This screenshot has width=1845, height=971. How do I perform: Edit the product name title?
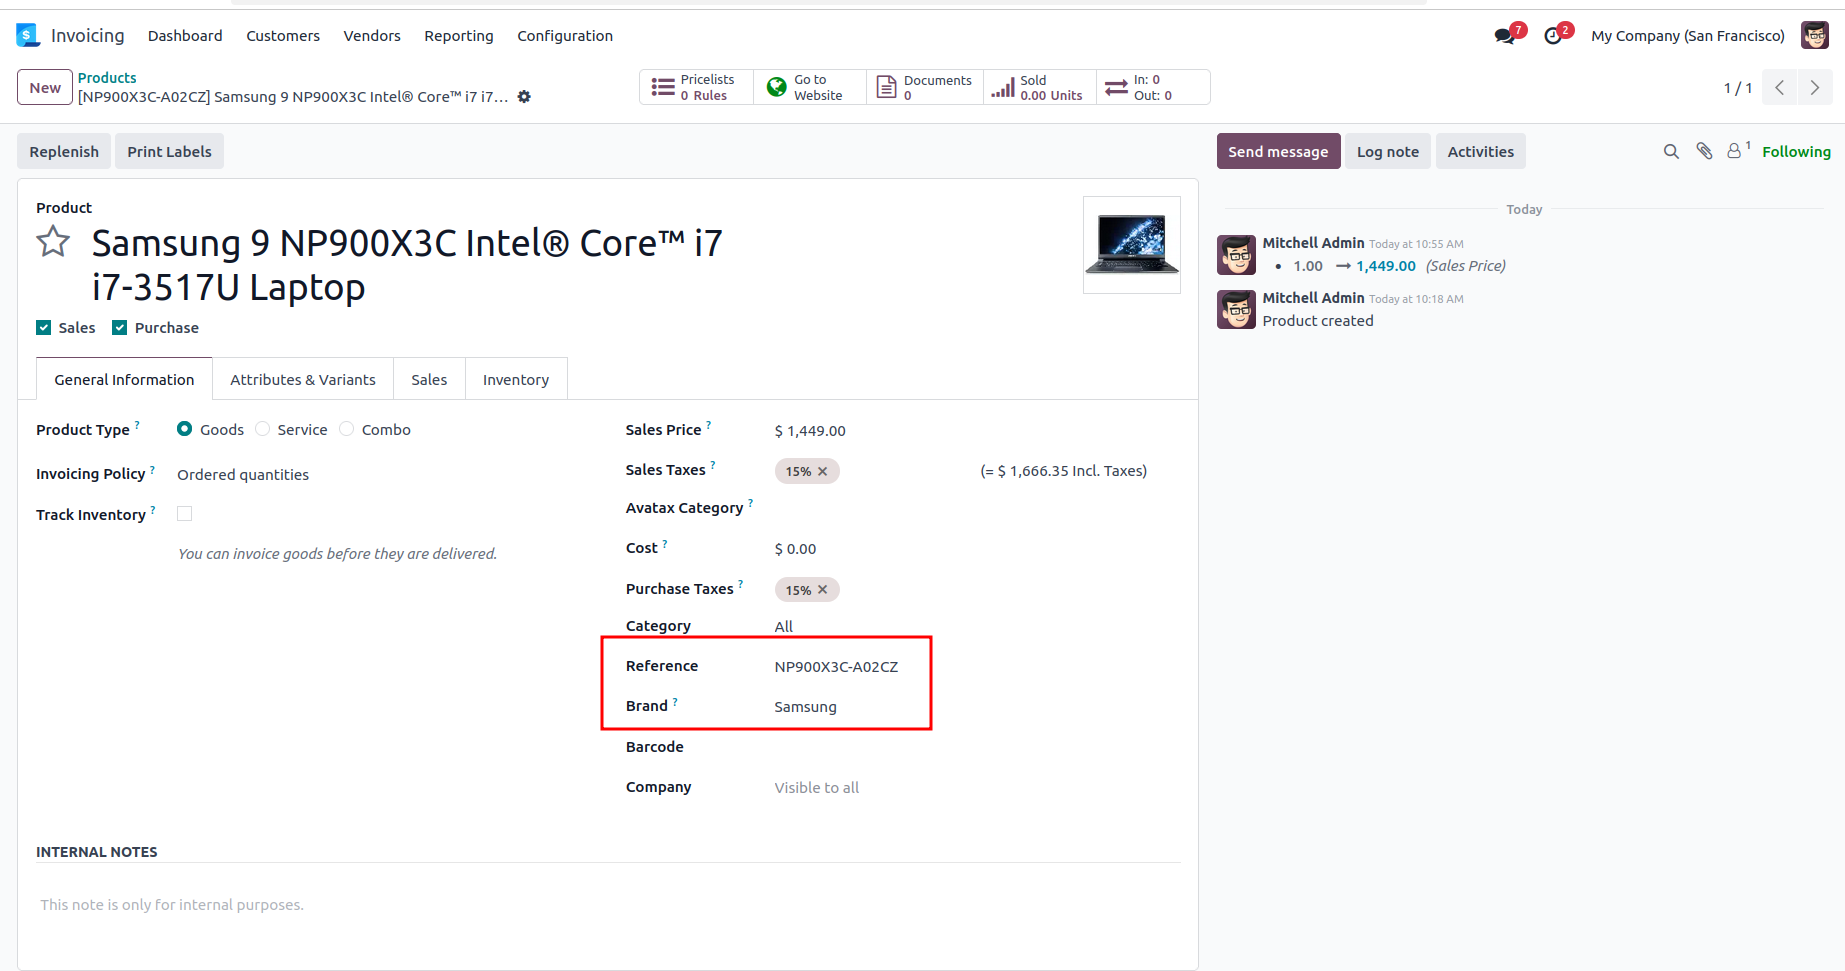407,265
